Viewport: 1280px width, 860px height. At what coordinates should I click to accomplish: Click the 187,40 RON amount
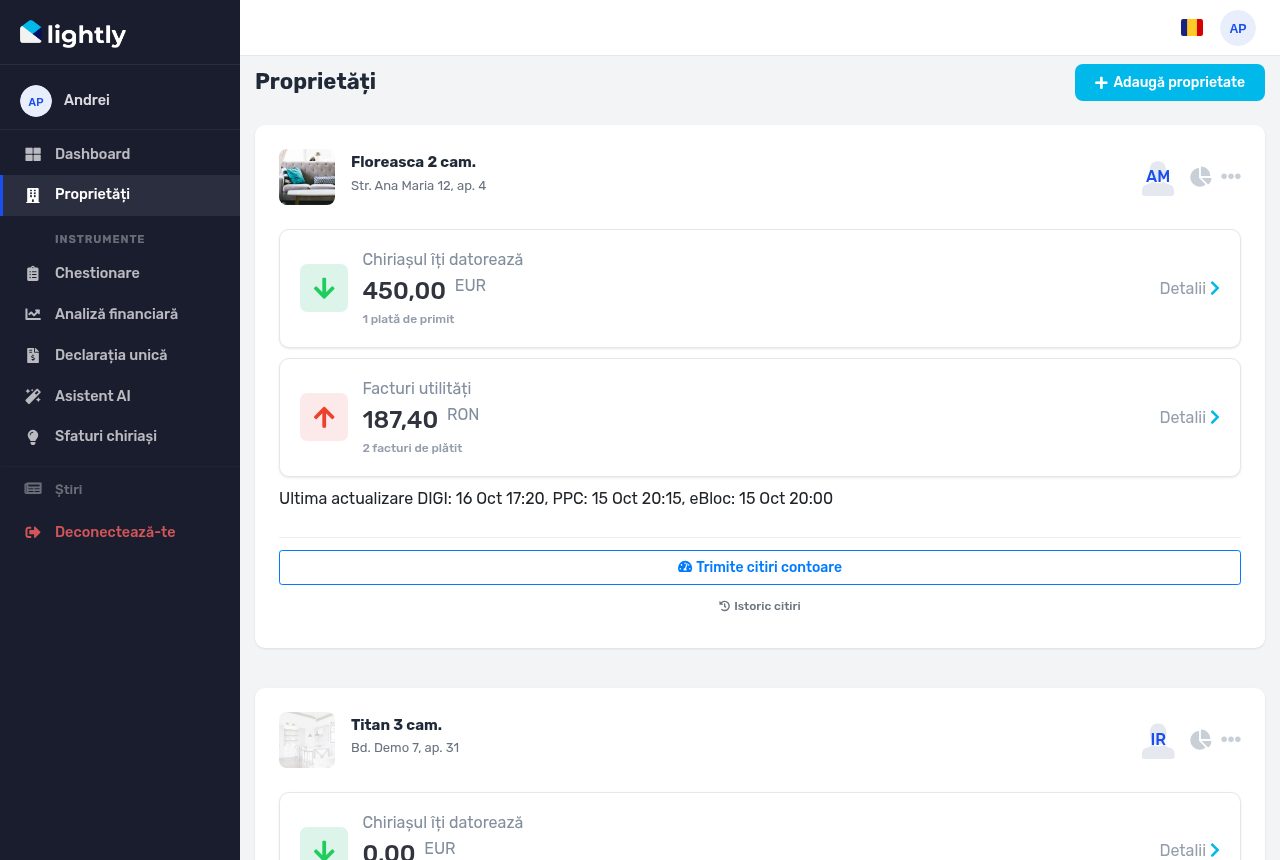pos(421,419)
